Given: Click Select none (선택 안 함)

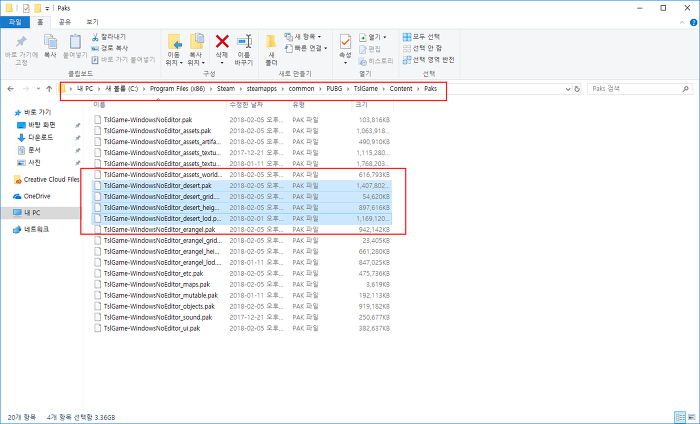Looking at the screenshot, I should click(x=422, y=48).
